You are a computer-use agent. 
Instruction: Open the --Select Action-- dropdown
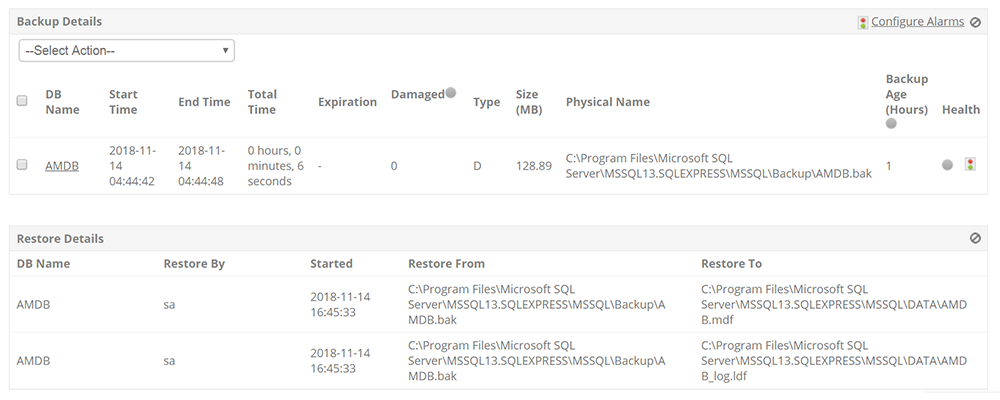click(x=127, y=50)
